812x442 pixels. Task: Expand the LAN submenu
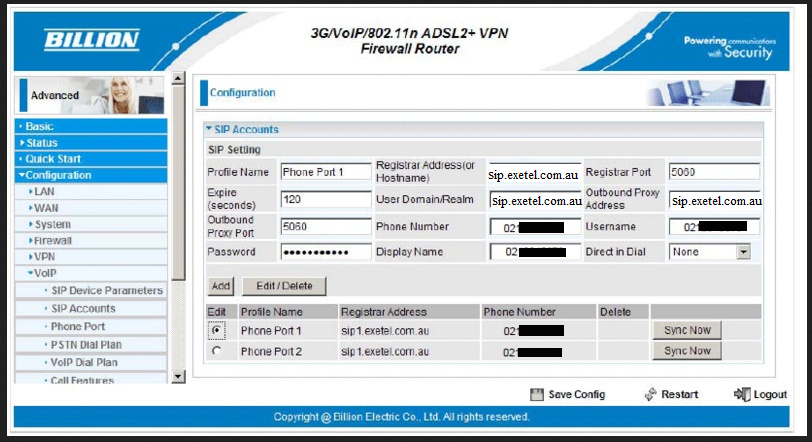(31, 191)
